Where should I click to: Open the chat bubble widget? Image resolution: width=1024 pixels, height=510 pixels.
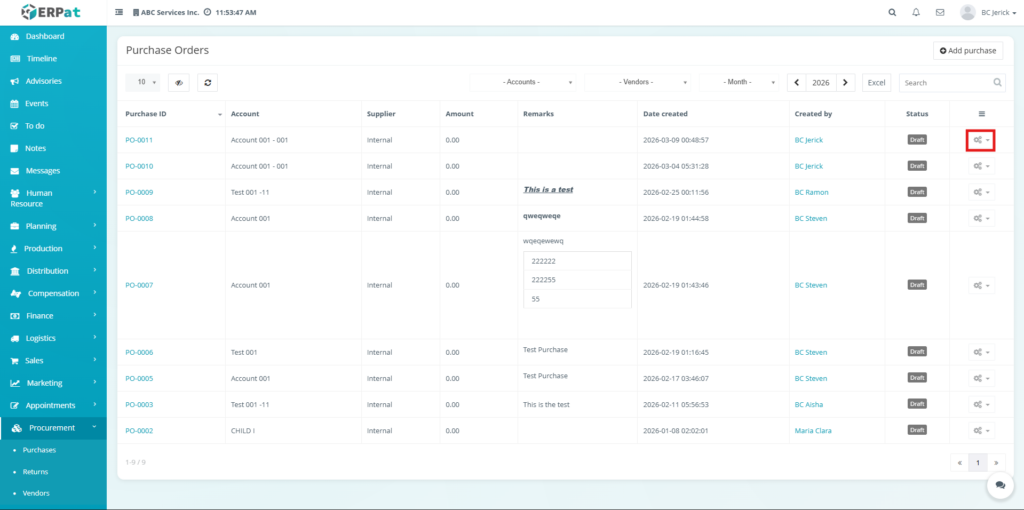[x=999, y=484]
